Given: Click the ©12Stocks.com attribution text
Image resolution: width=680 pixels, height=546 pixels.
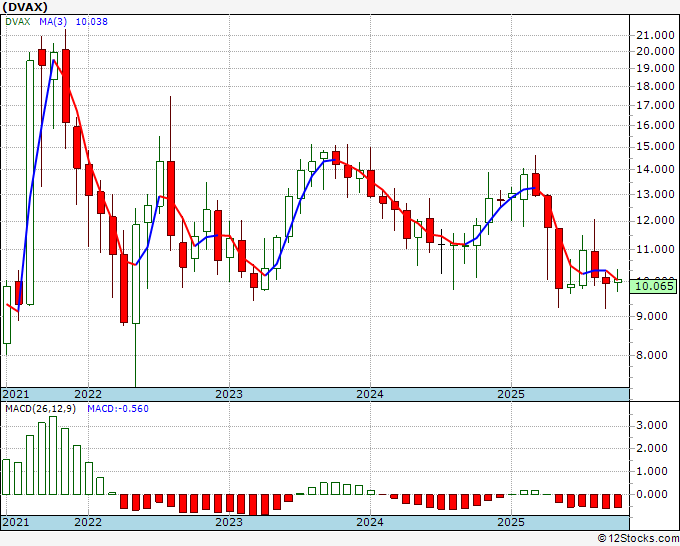Looking at the screenshot, I should 638,539.
